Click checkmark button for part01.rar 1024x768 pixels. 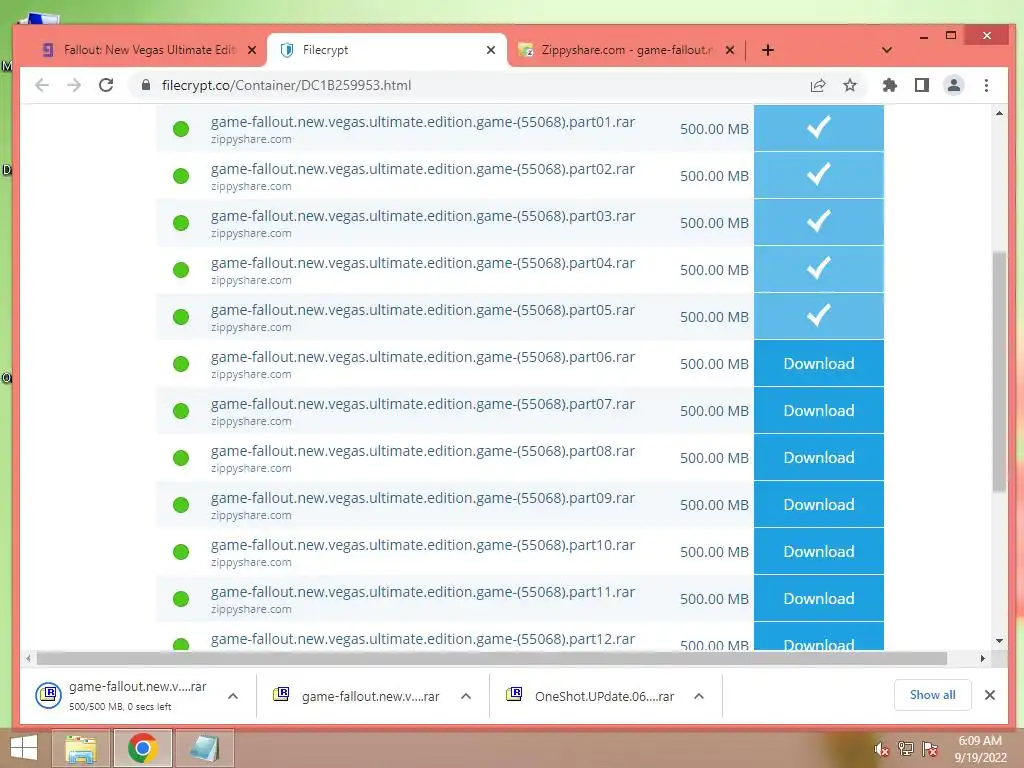[x=818, y=128]
